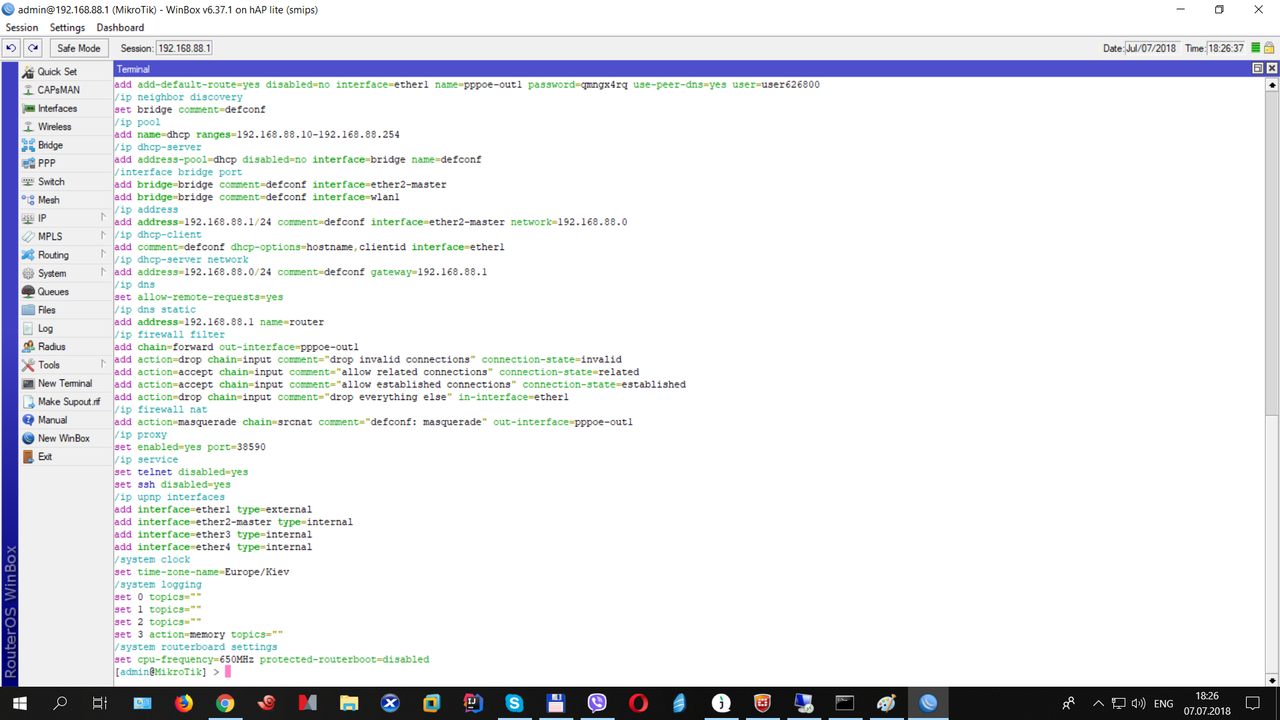This screenshot has height=720, width=1280.
Task: Open PPP menu
Action: [47, 163]
